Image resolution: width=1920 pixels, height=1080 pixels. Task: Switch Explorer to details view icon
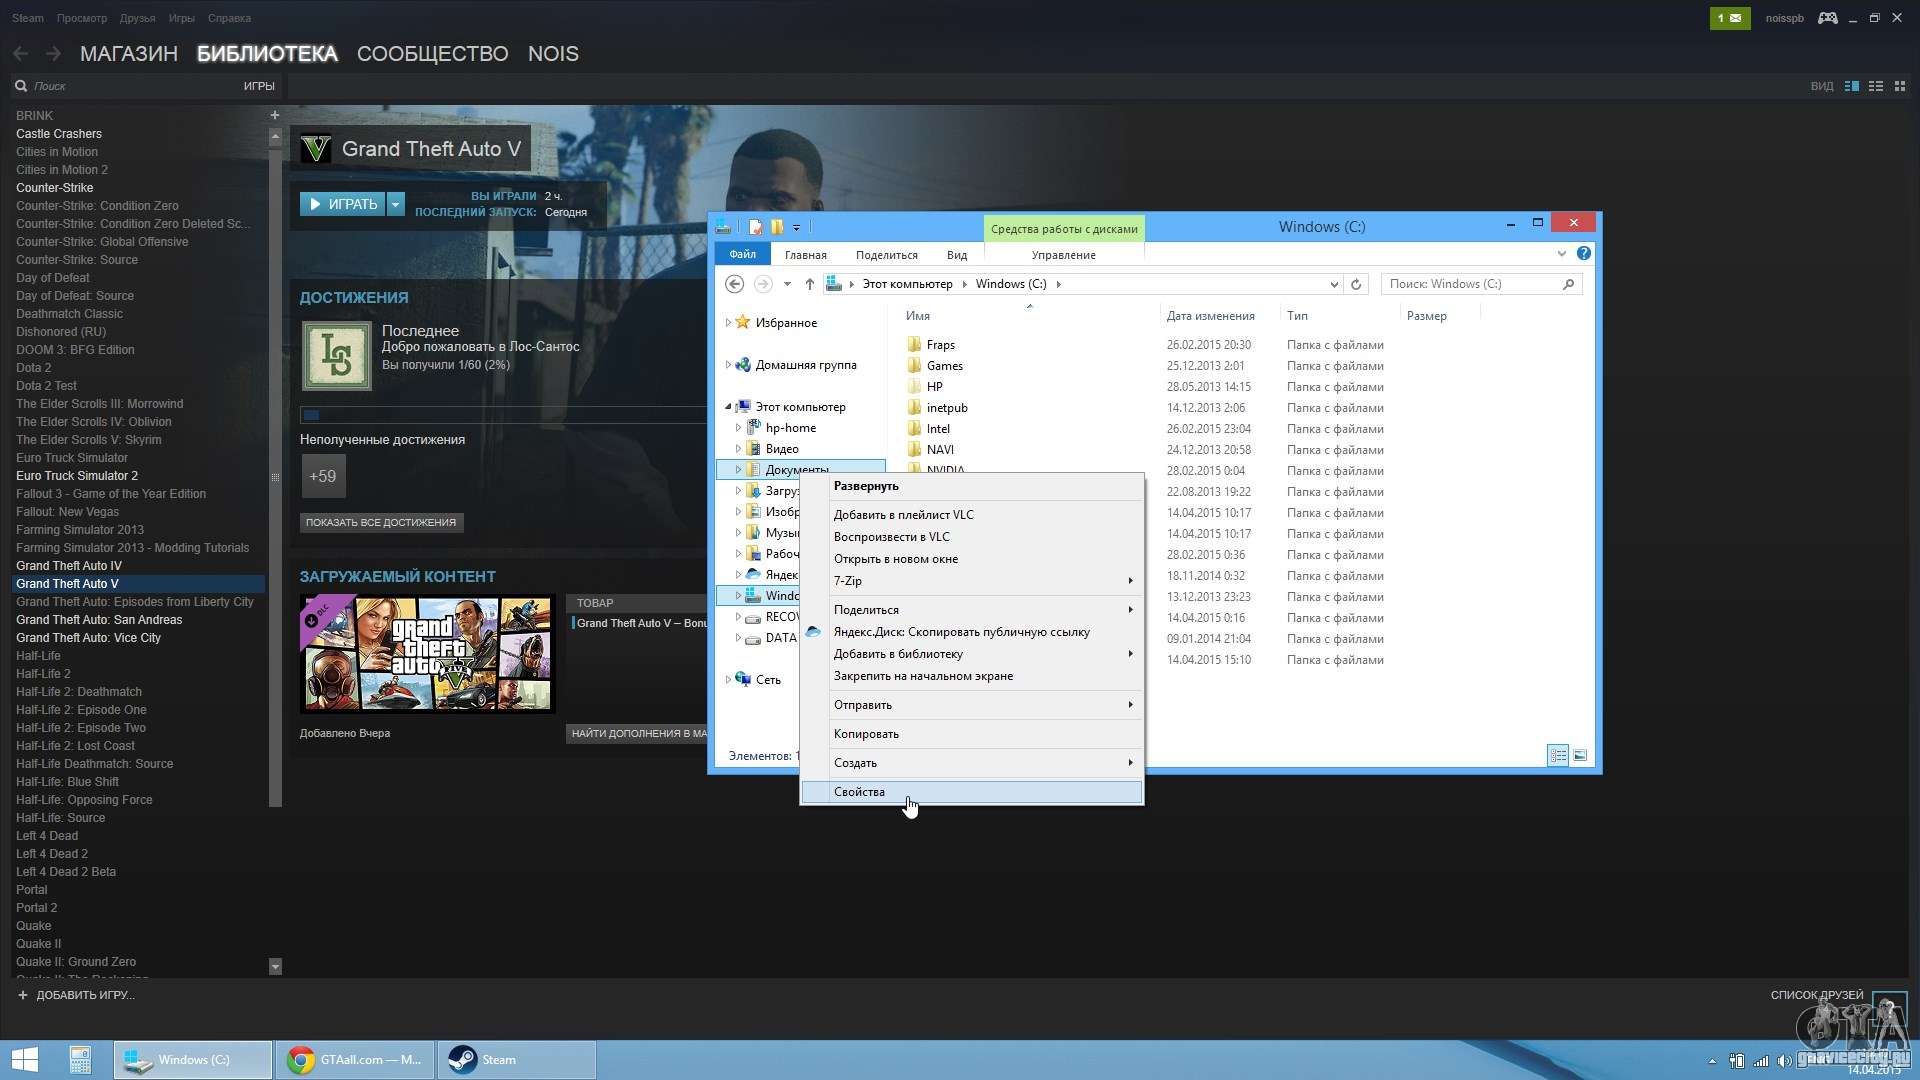click(1558, 756)
